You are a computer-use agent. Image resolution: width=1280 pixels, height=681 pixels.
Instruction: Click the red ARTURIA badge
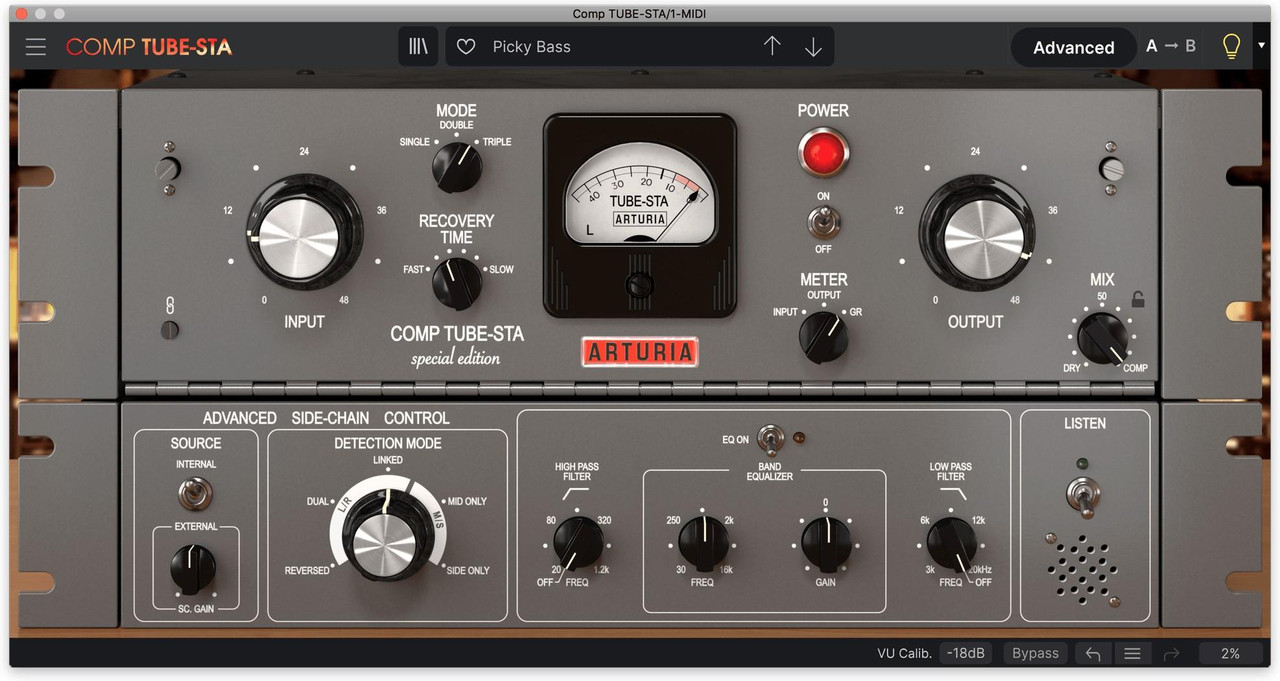640,351
